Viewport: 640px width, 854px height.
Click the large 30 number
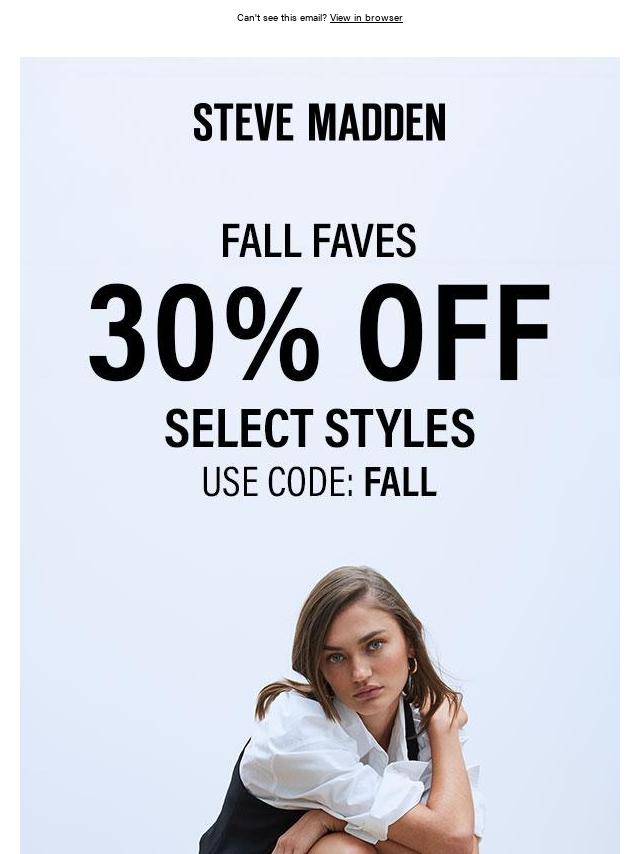(x=153, y=331)
